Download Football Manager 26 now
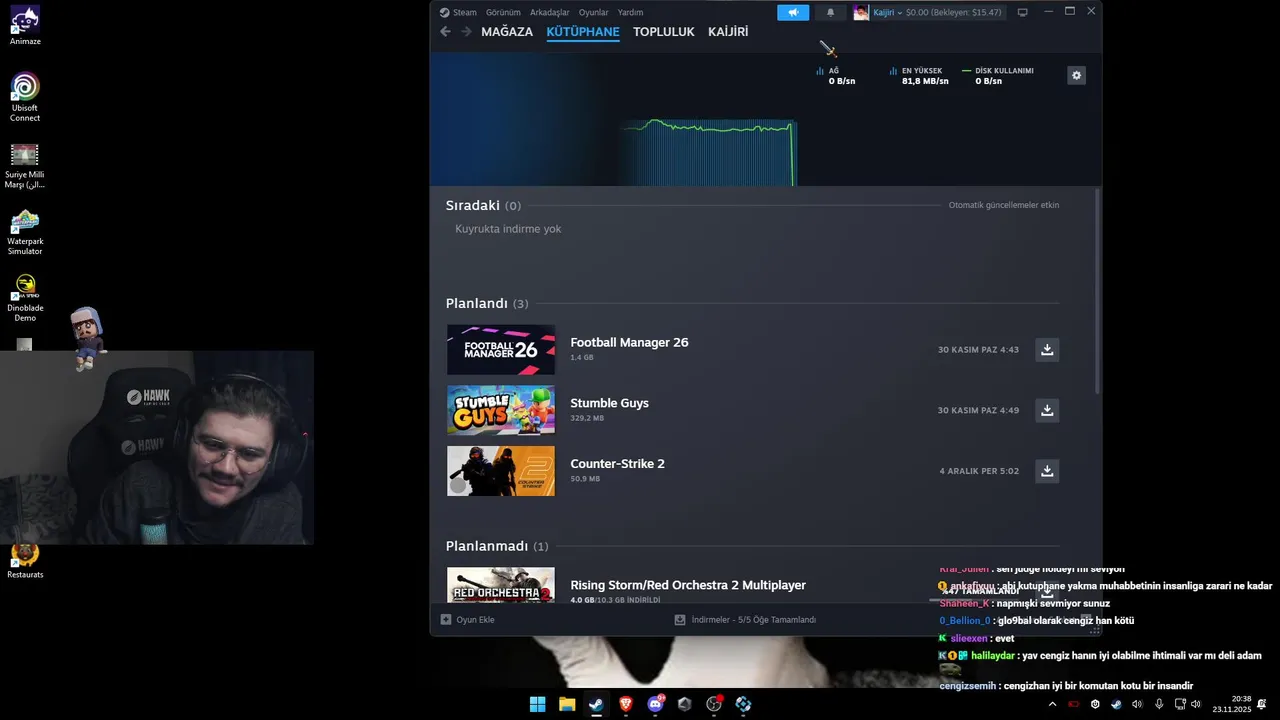Image resolution: width=1280 pixels, height=720 pixels. (x=1047, y=350)
